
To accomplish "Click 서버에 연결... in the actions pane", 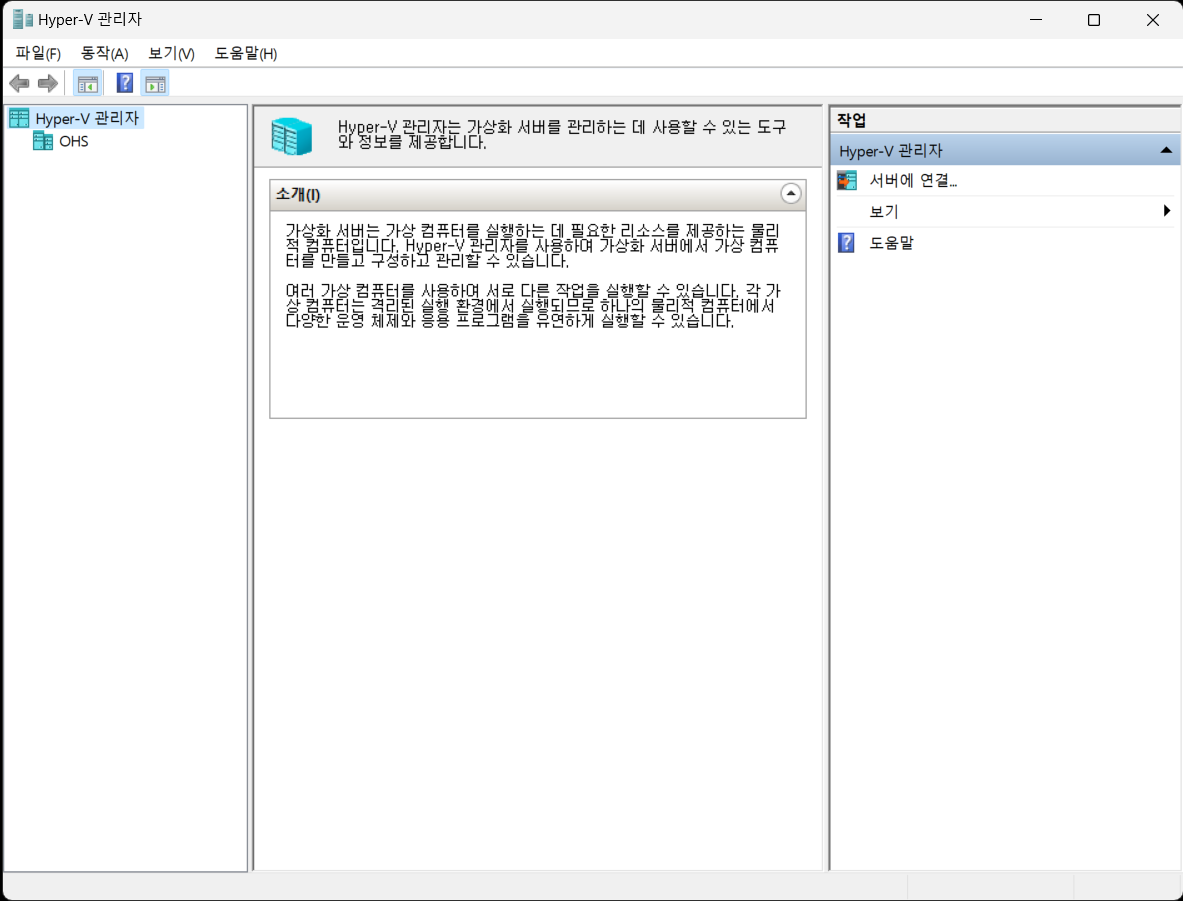I will 913,180.
